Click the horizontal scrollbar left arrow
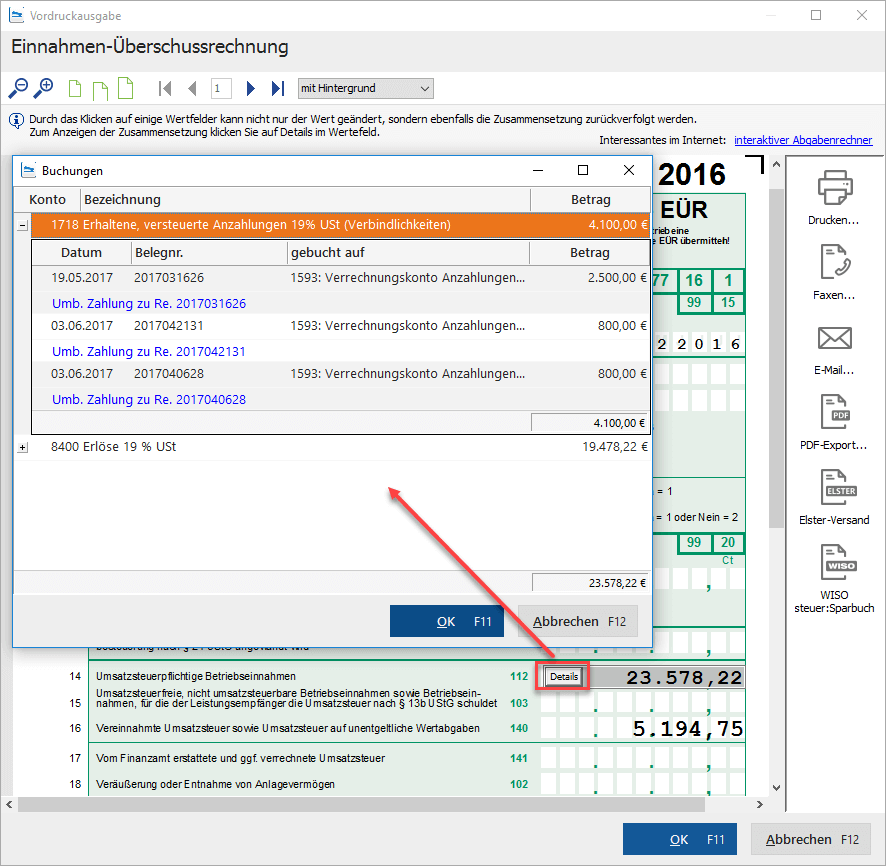This screenshot has height=866, width=886. (10, 804)
